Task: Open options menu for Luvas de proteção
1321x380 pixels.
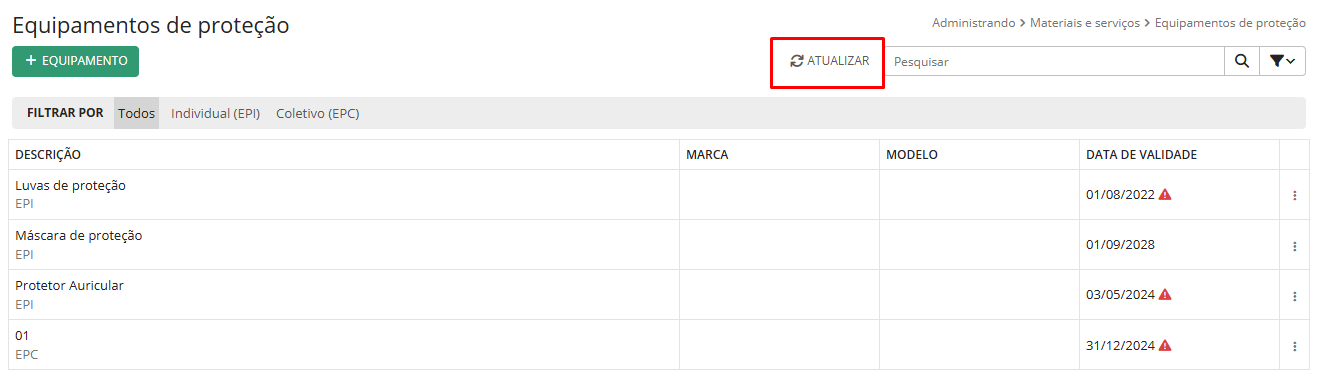Action: 1294,195
